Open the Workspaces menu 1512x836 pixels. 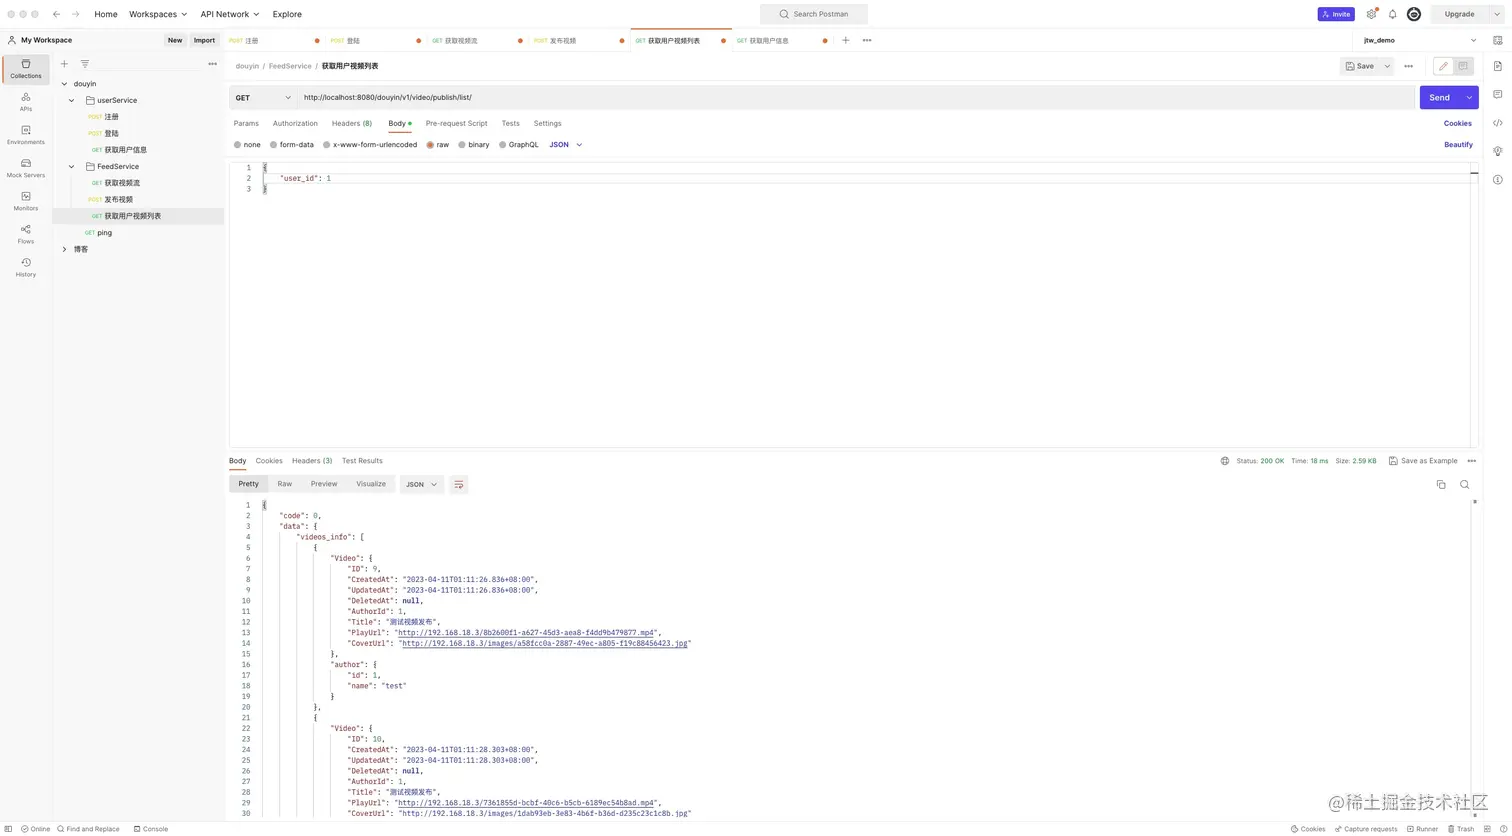pyautogui.click(x=158, y=14)
